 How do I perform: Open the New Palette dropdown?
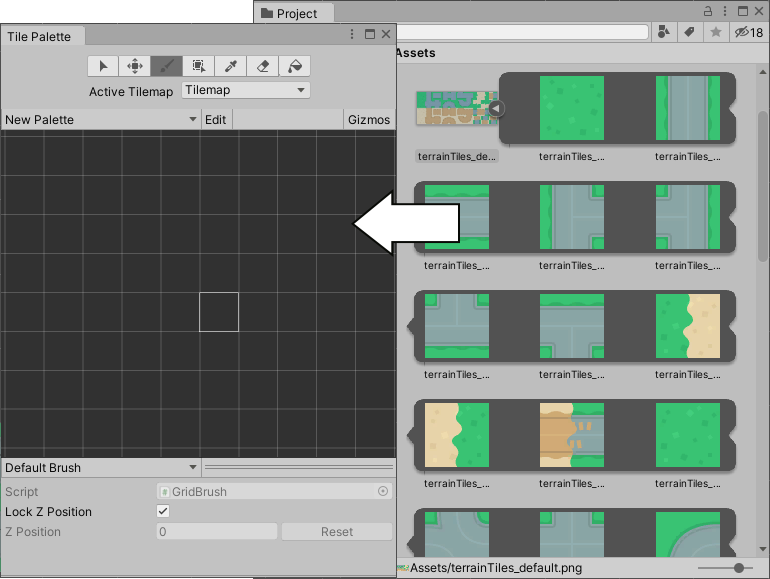coord(100,120)
